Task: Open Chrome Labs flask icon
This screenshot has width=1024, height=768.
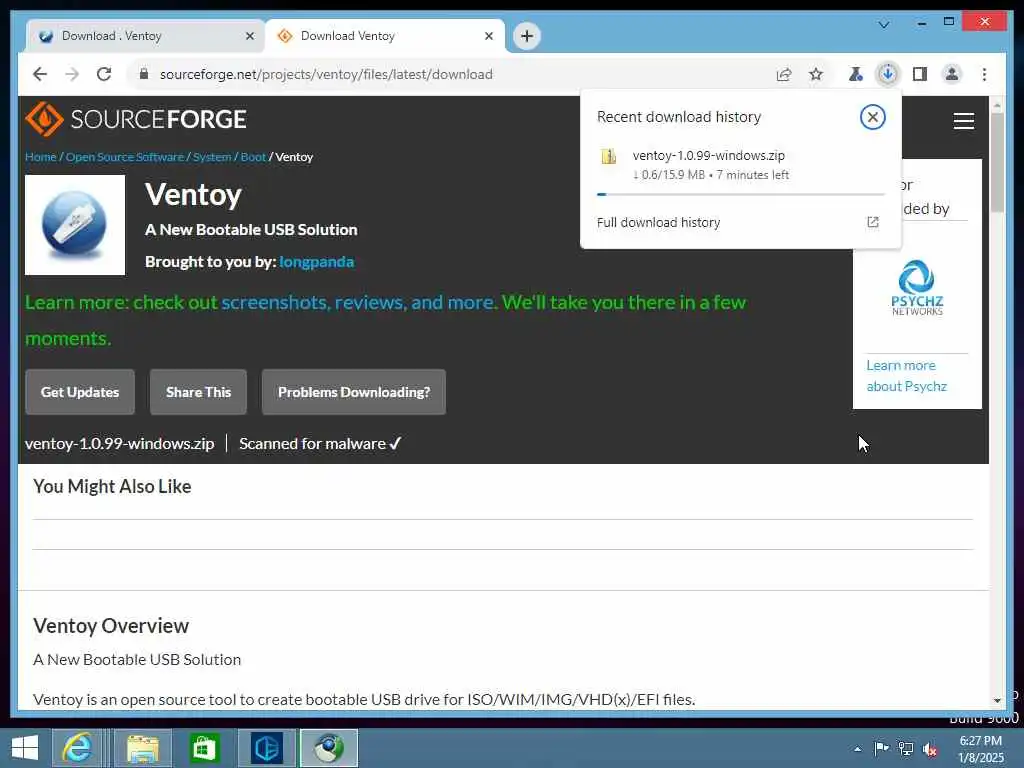Action: 856,74
